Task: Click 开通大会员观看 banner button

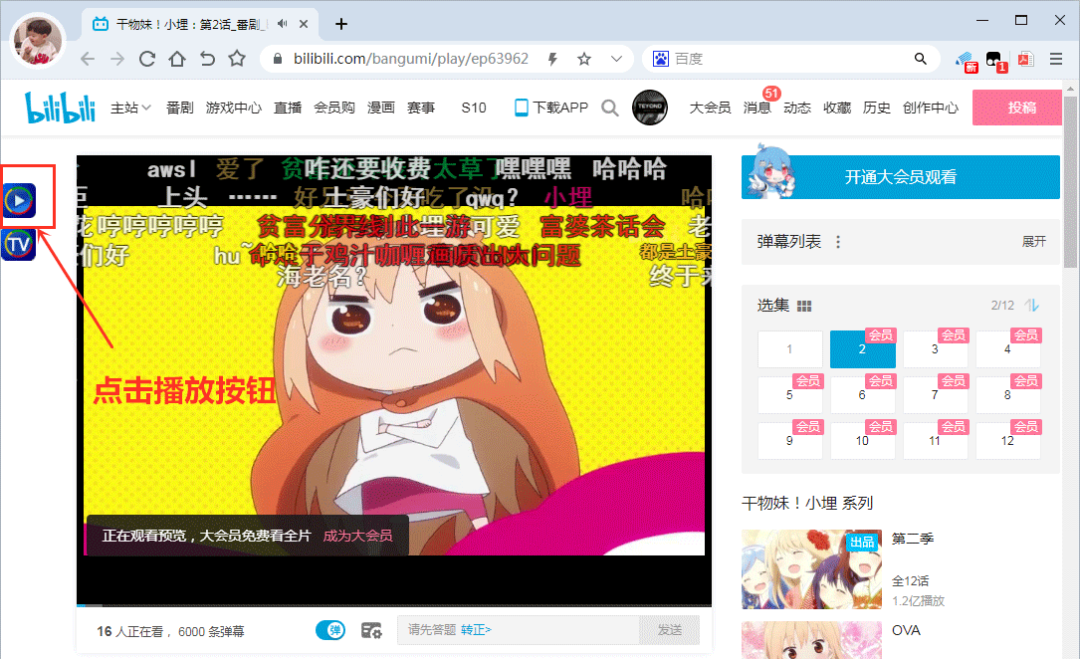Action: [900, 177]
